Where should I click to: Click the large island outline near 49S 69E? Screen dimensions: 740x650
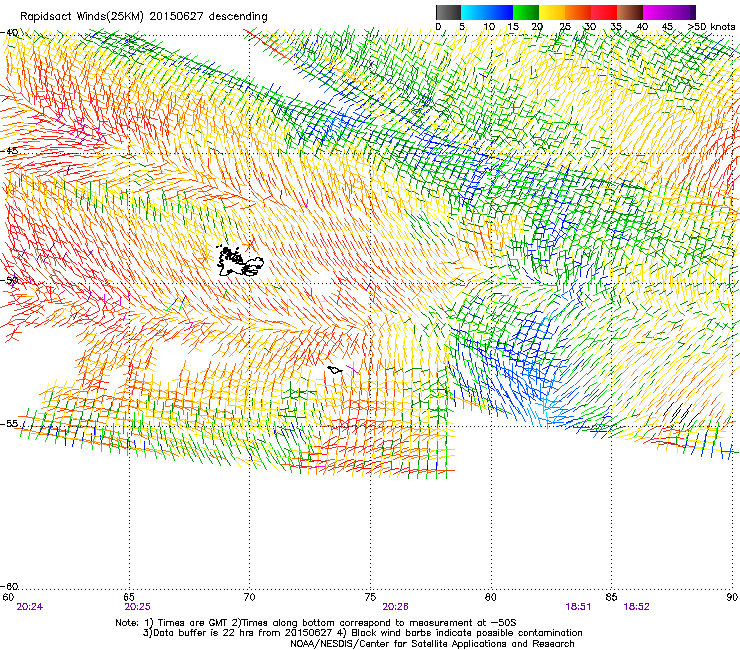240,261
